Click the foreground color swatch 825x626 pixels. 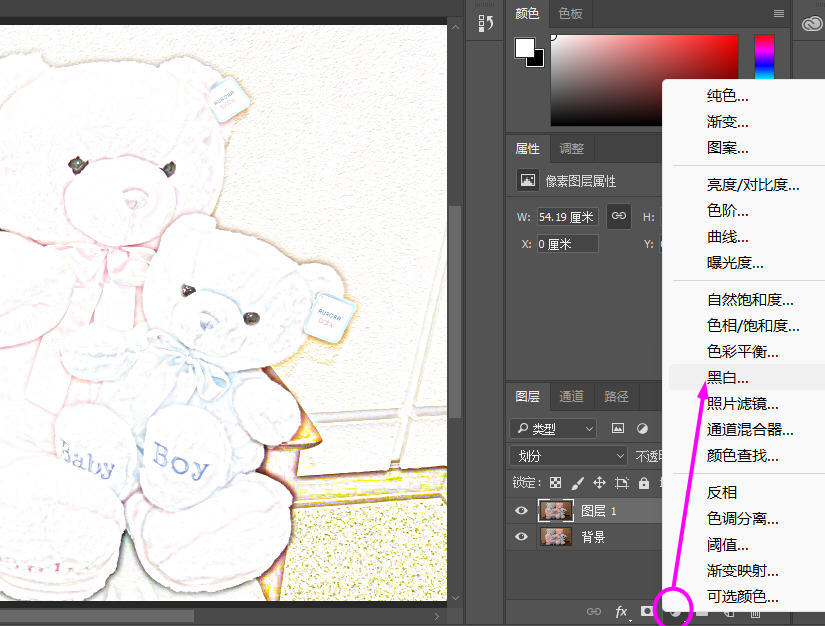525,47
